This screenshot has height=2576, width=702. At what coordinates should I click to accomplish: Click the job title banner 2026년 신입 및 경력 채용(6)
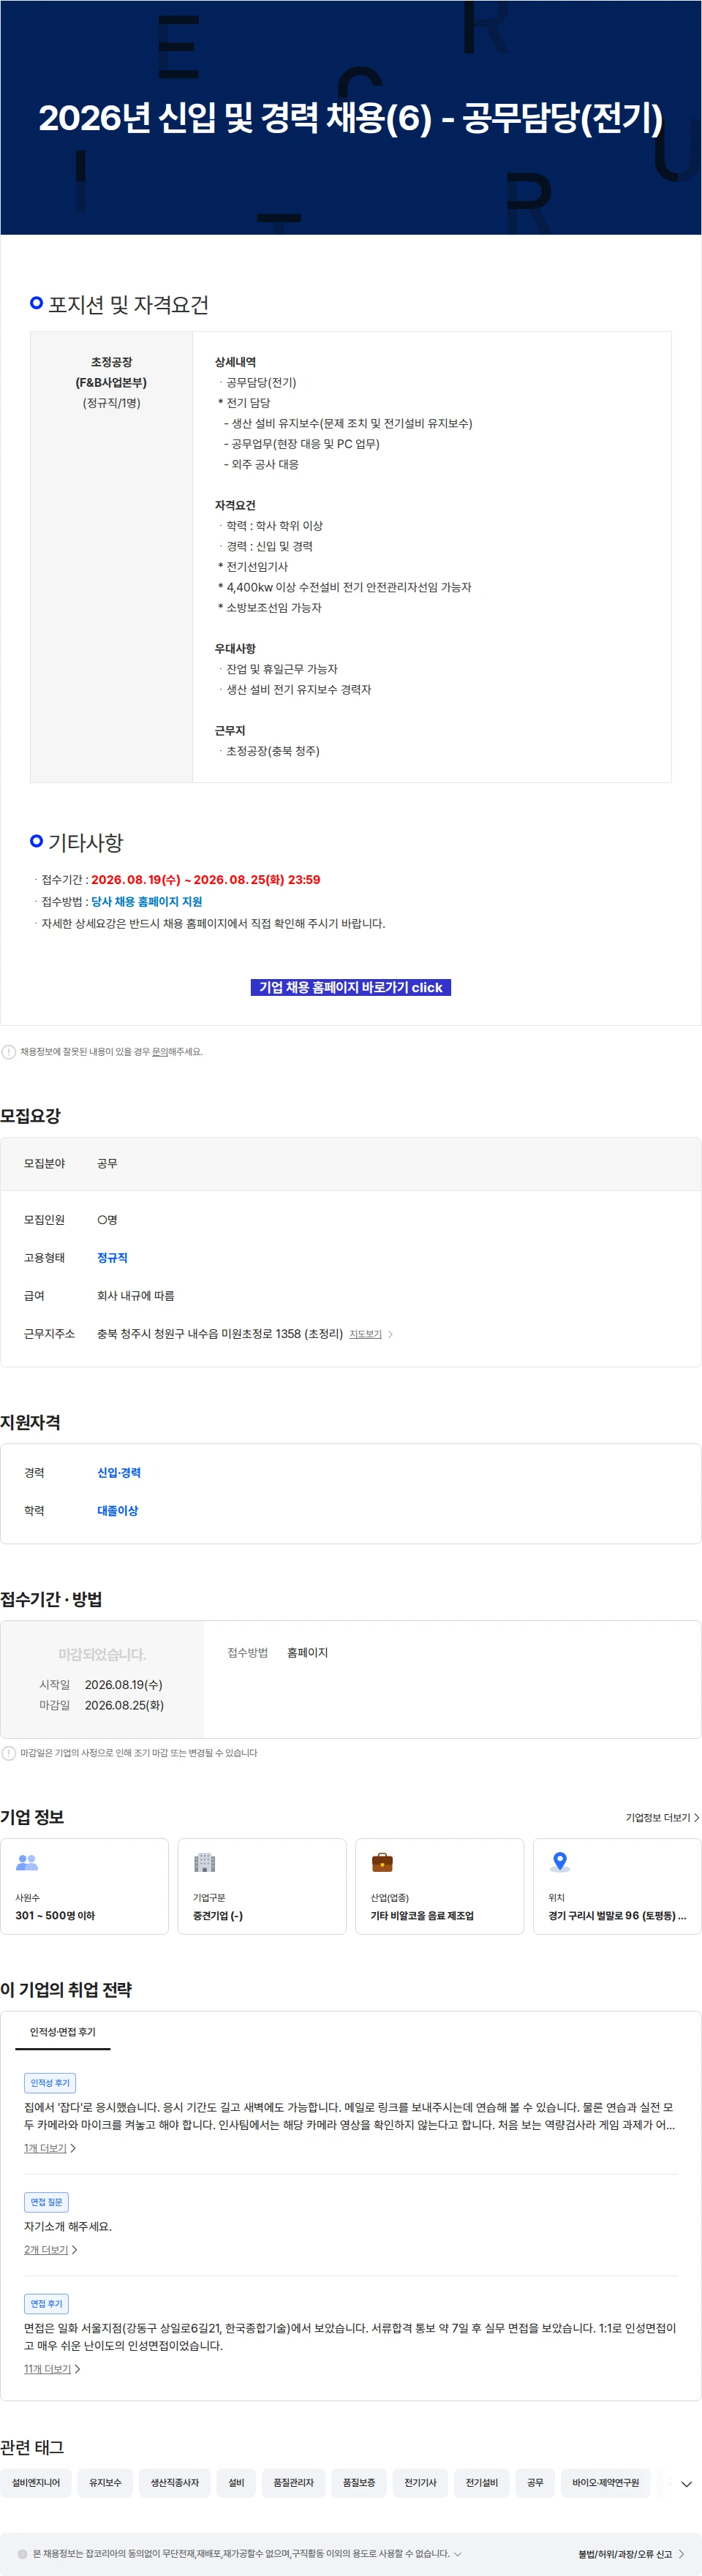tap(351, 118)
